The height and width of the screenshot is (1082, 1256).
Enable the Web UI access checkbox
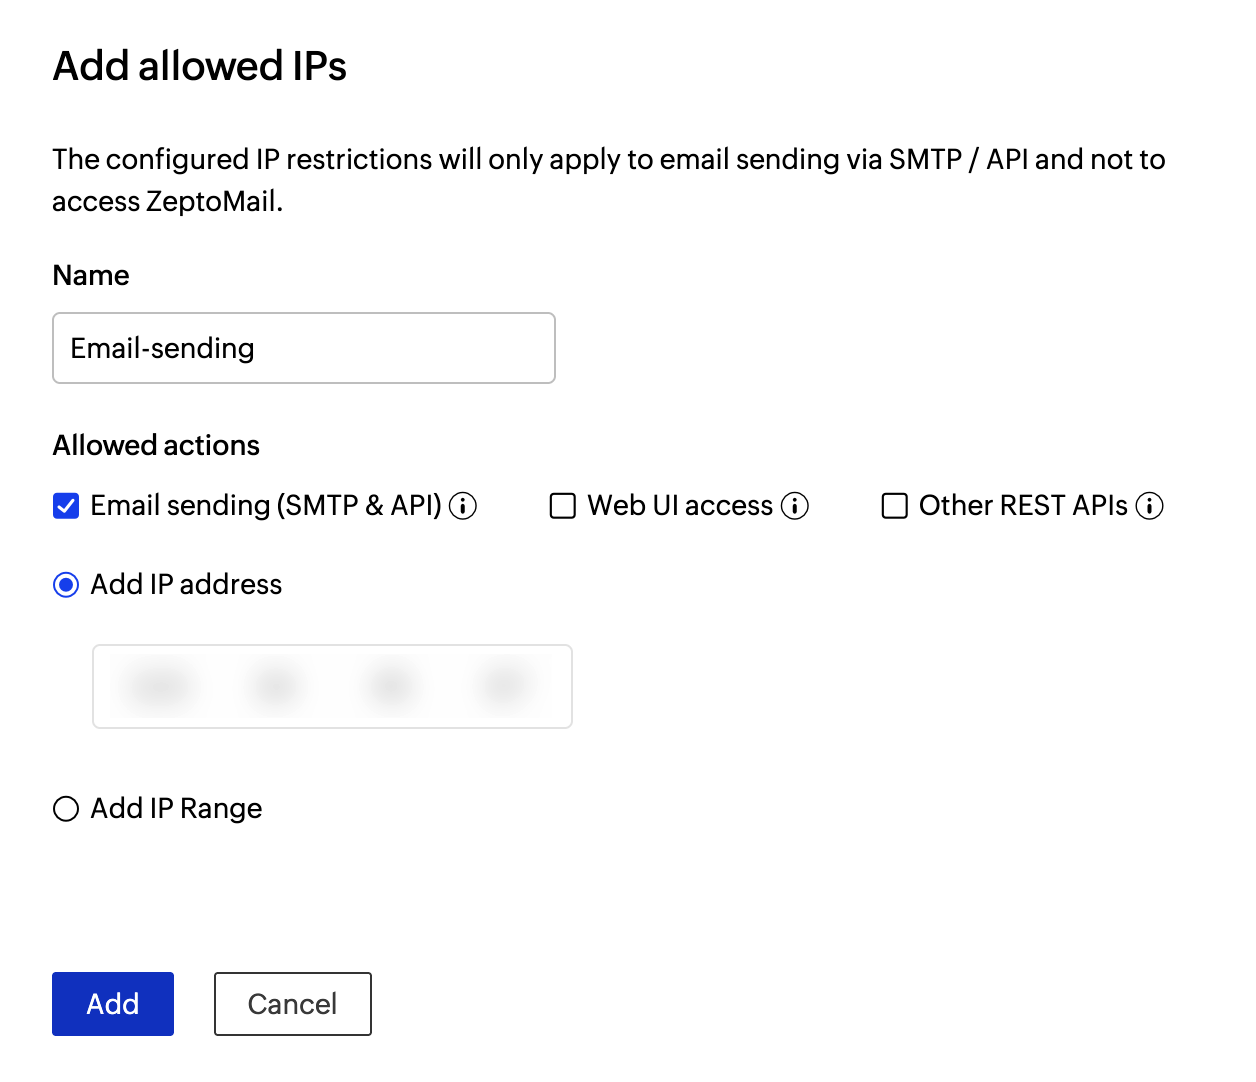pyautogui.click(x=562, y=506)
